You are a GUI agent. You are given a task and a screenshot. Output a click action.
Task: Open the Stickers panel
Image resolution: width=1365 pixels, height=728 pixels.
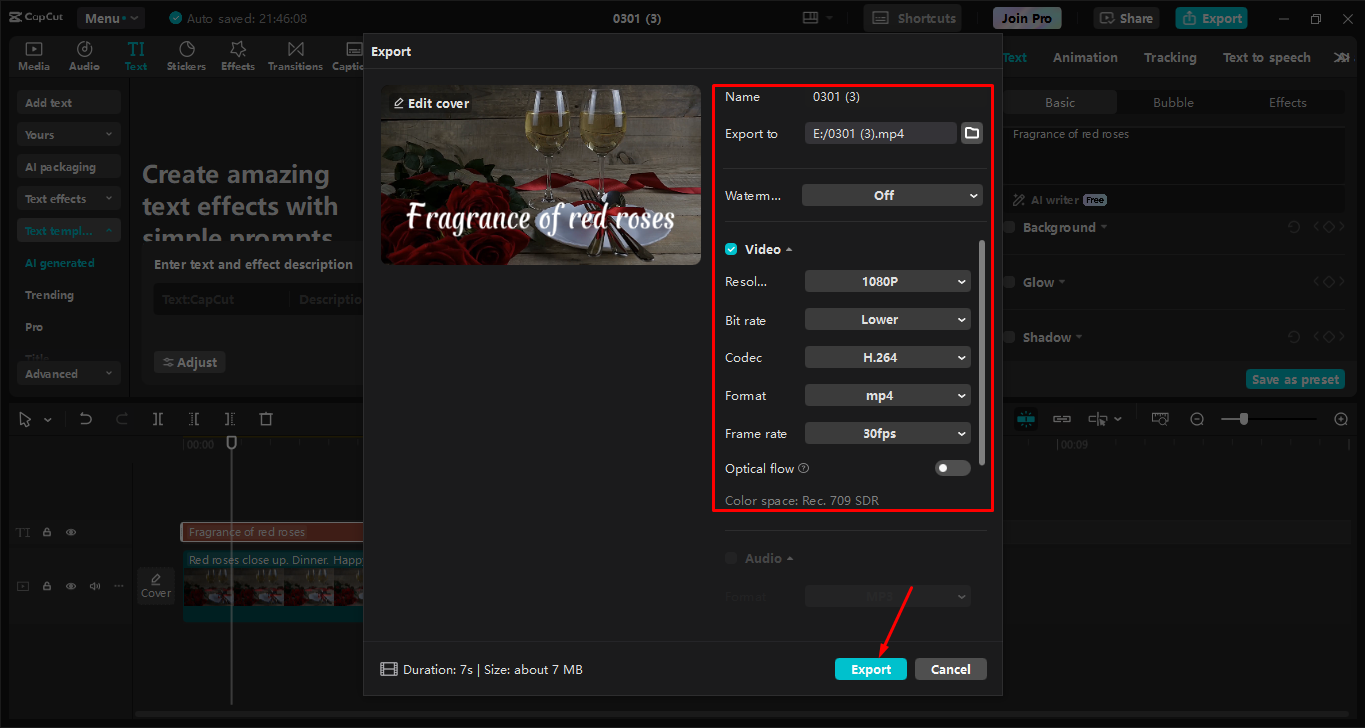(x=186, y=55)
